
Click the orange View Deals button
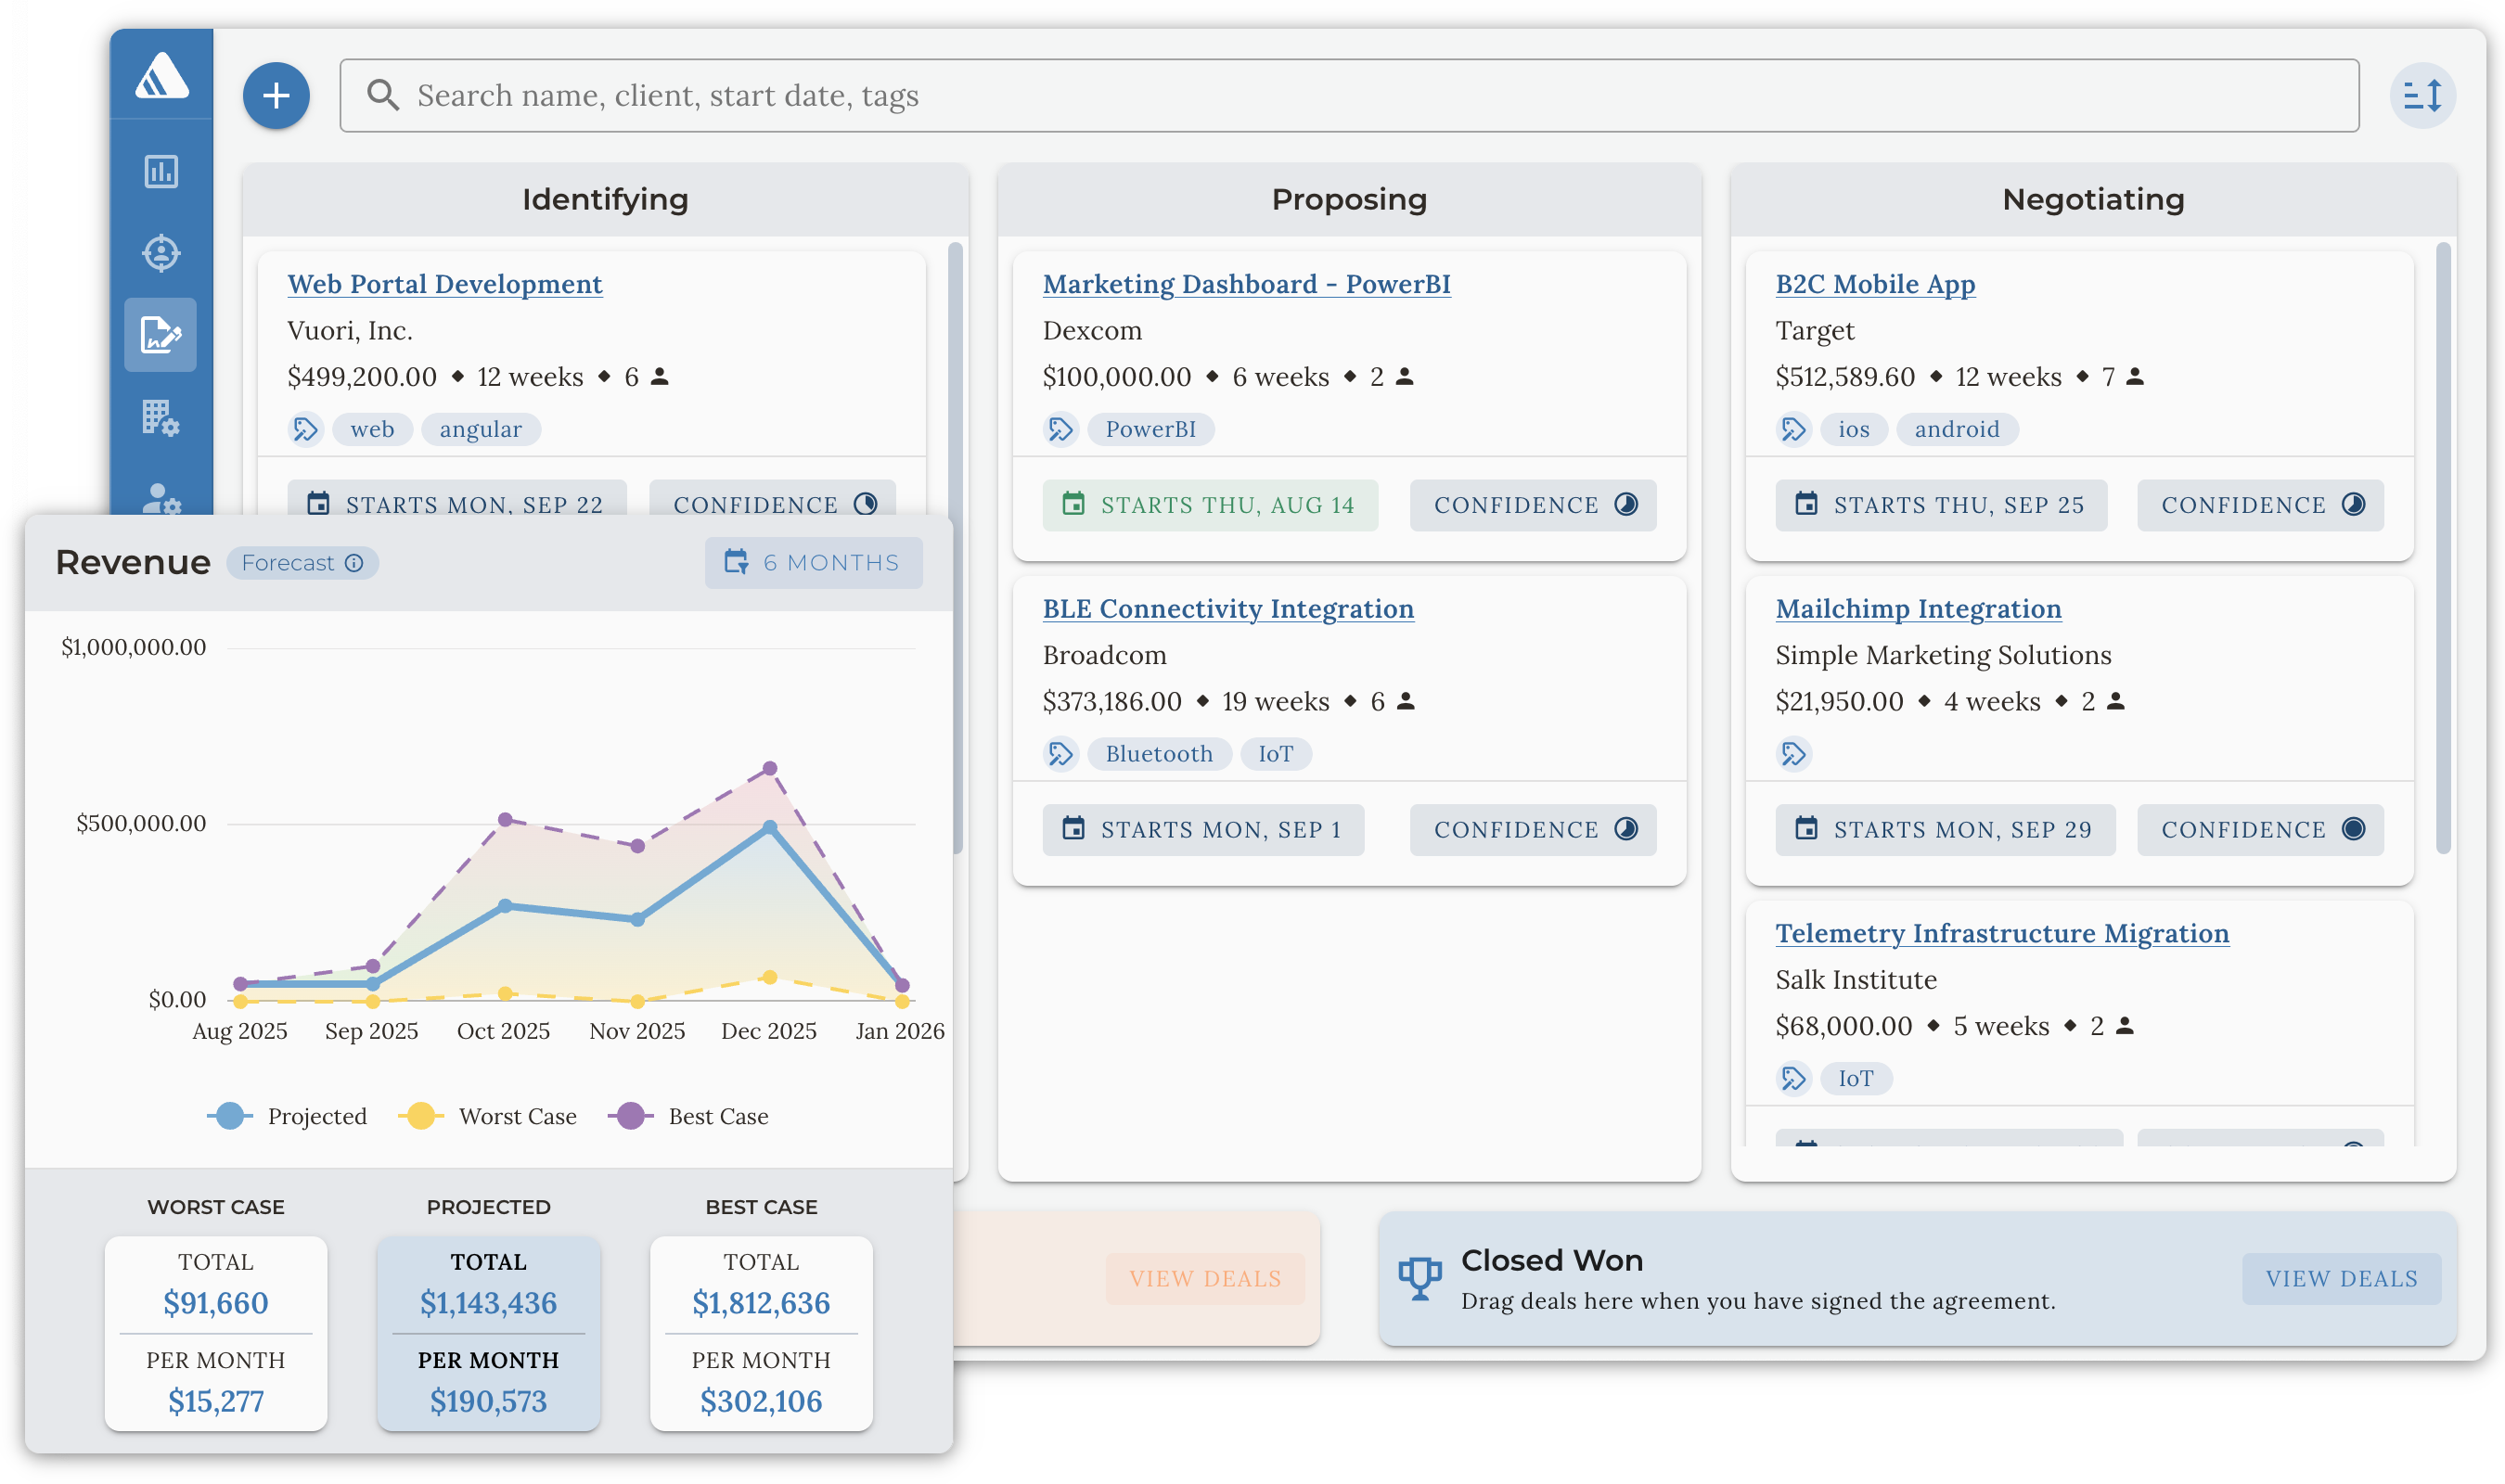pos(1205,1278)
